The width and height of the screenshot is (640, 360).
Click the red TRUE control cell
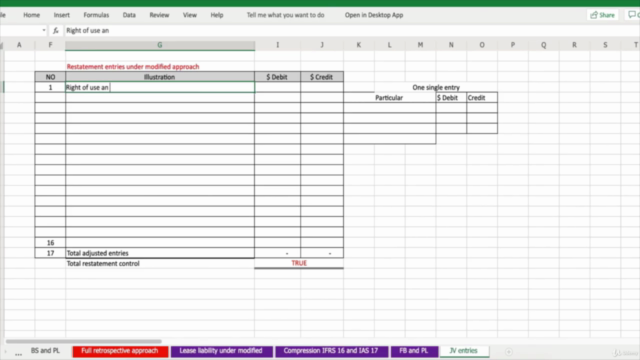pos(299,263)
